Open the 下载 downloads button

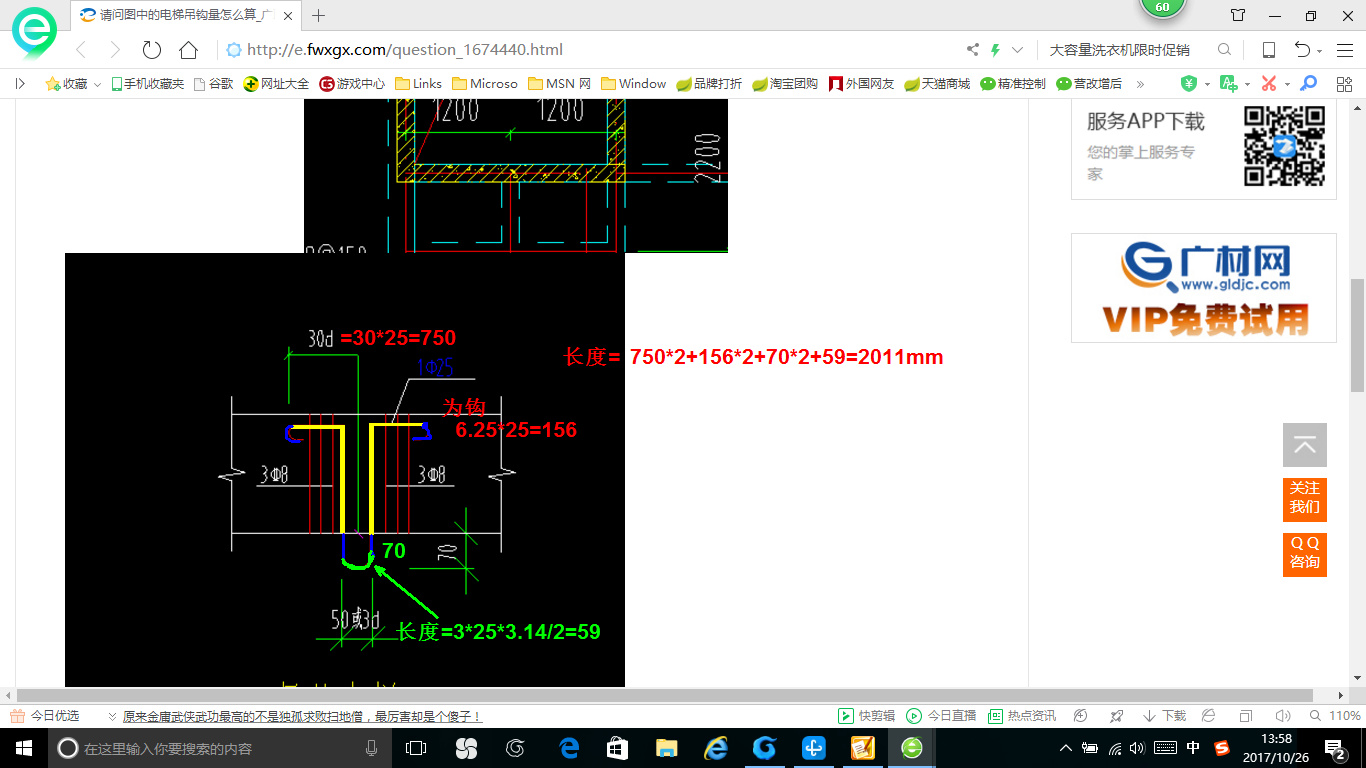[1163, 716]
